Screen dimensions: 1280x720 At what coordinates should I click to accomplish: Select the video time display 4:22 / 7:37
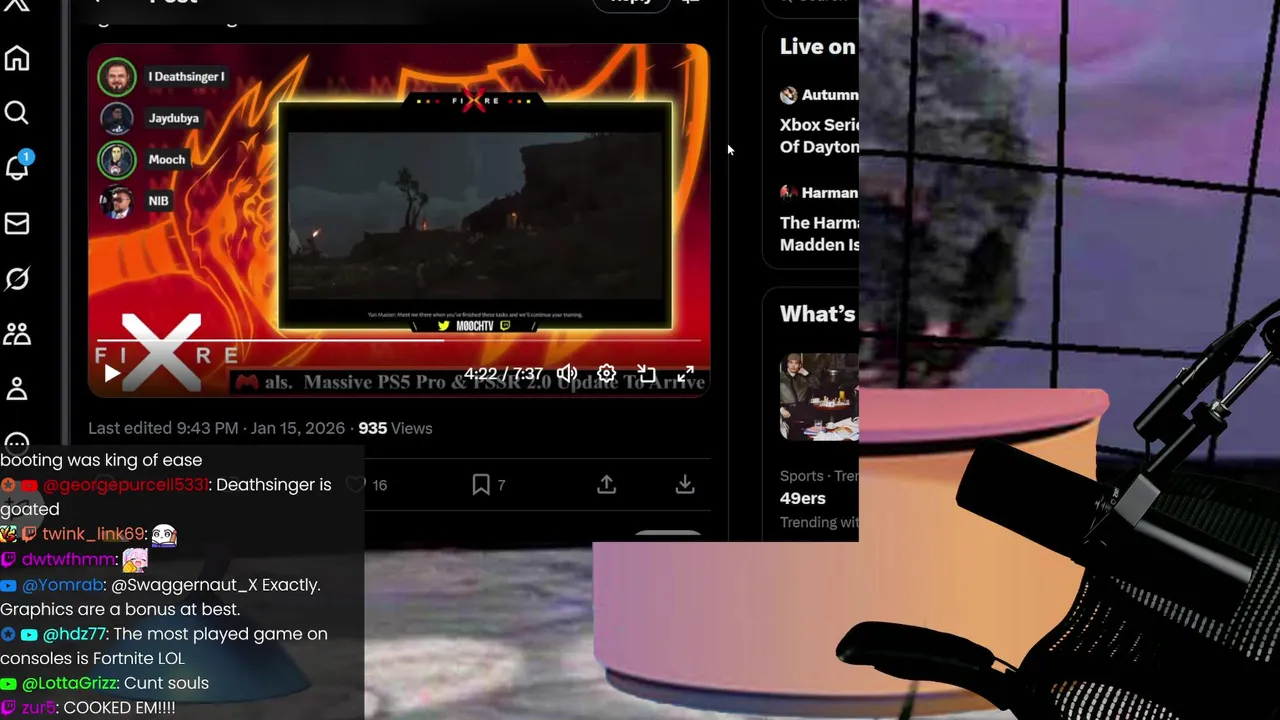(x=503, y=374)
